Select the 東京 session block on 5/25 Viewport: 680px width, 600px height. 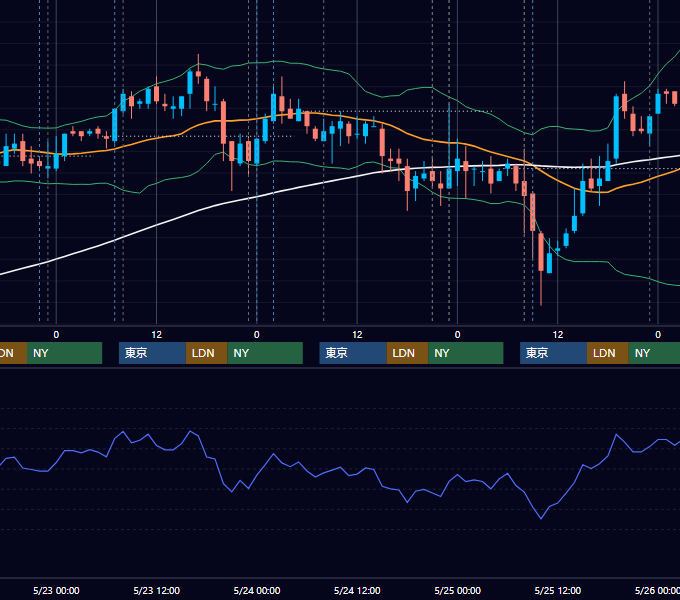(x=553, y=353)
